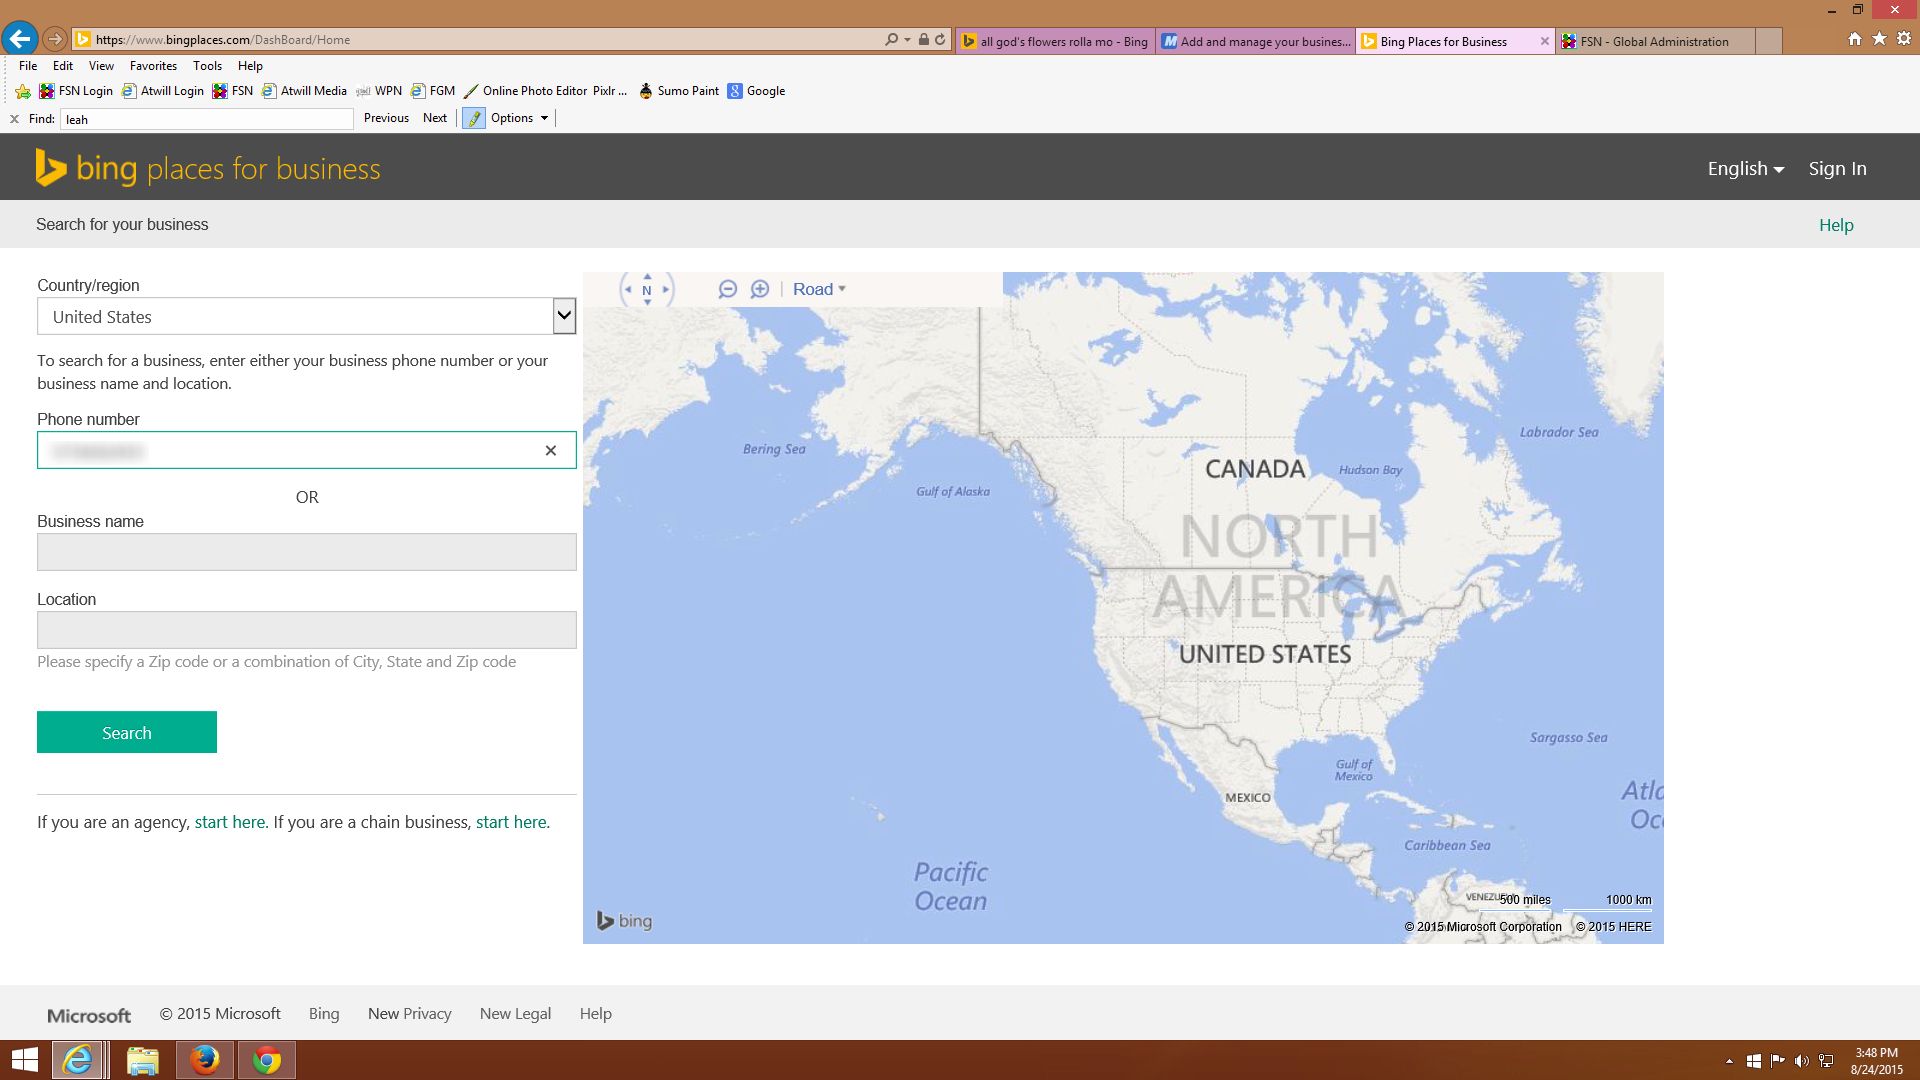Open the Favorites menu
Screen dimensions: 1920x1080
(x=153, y=66)
